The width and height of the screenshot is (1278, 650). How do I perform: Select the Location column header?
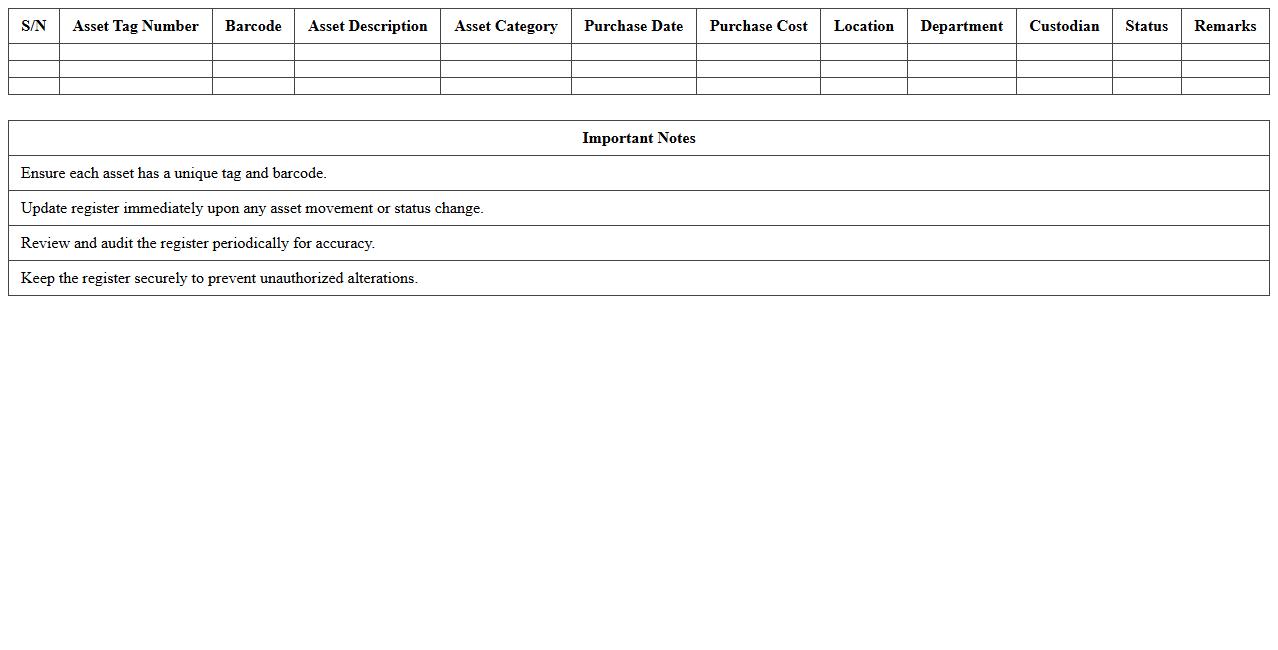click(863, 26)
